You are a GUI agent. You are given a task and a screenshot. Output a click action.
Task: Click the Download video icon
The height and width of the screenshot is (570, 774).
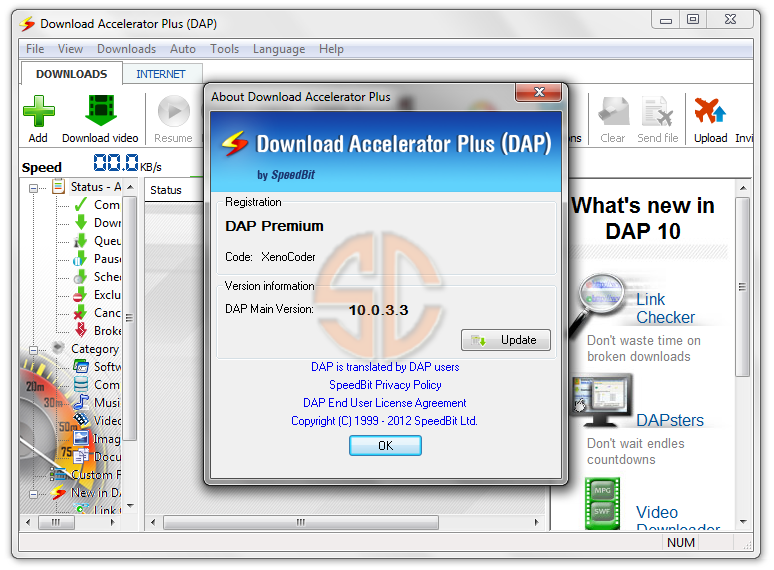101,110
